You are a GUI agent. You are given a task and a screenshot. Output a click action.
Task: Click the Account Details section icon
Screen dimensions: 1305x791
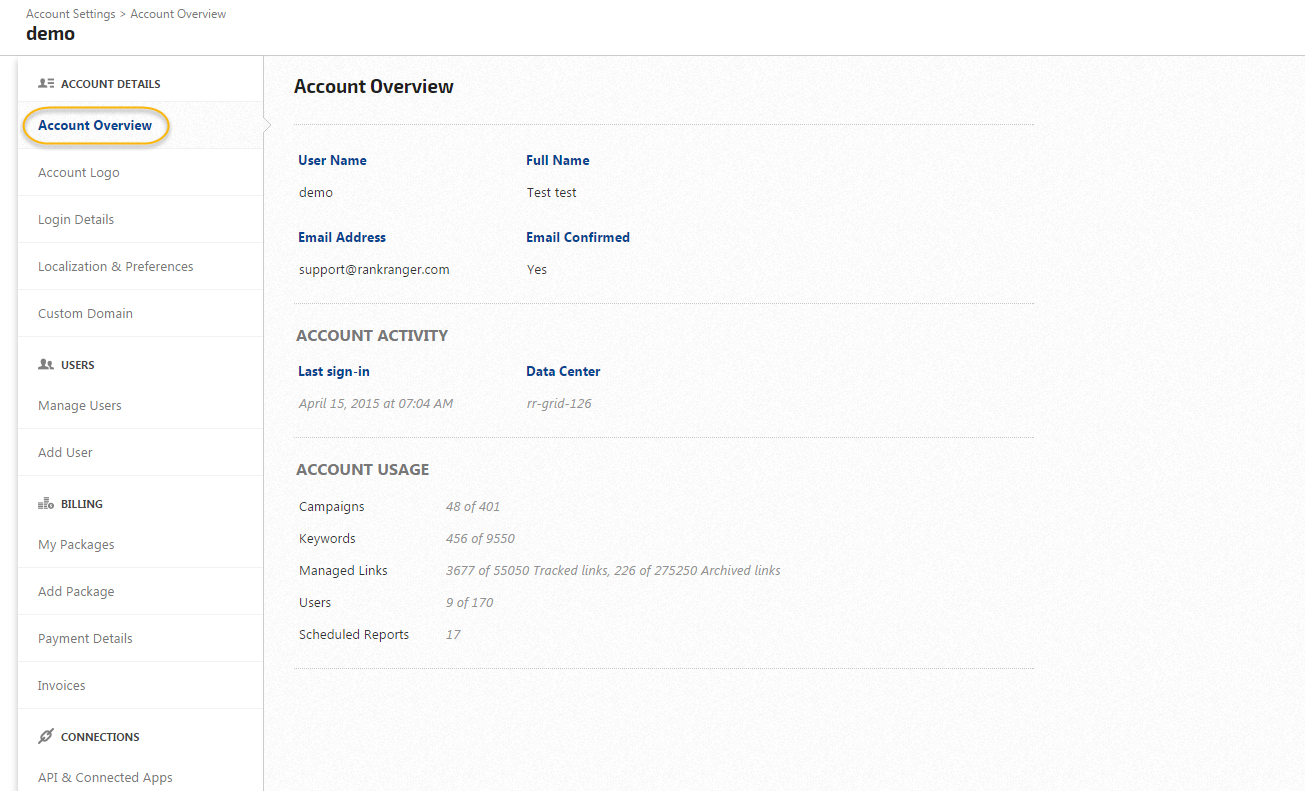46,84
